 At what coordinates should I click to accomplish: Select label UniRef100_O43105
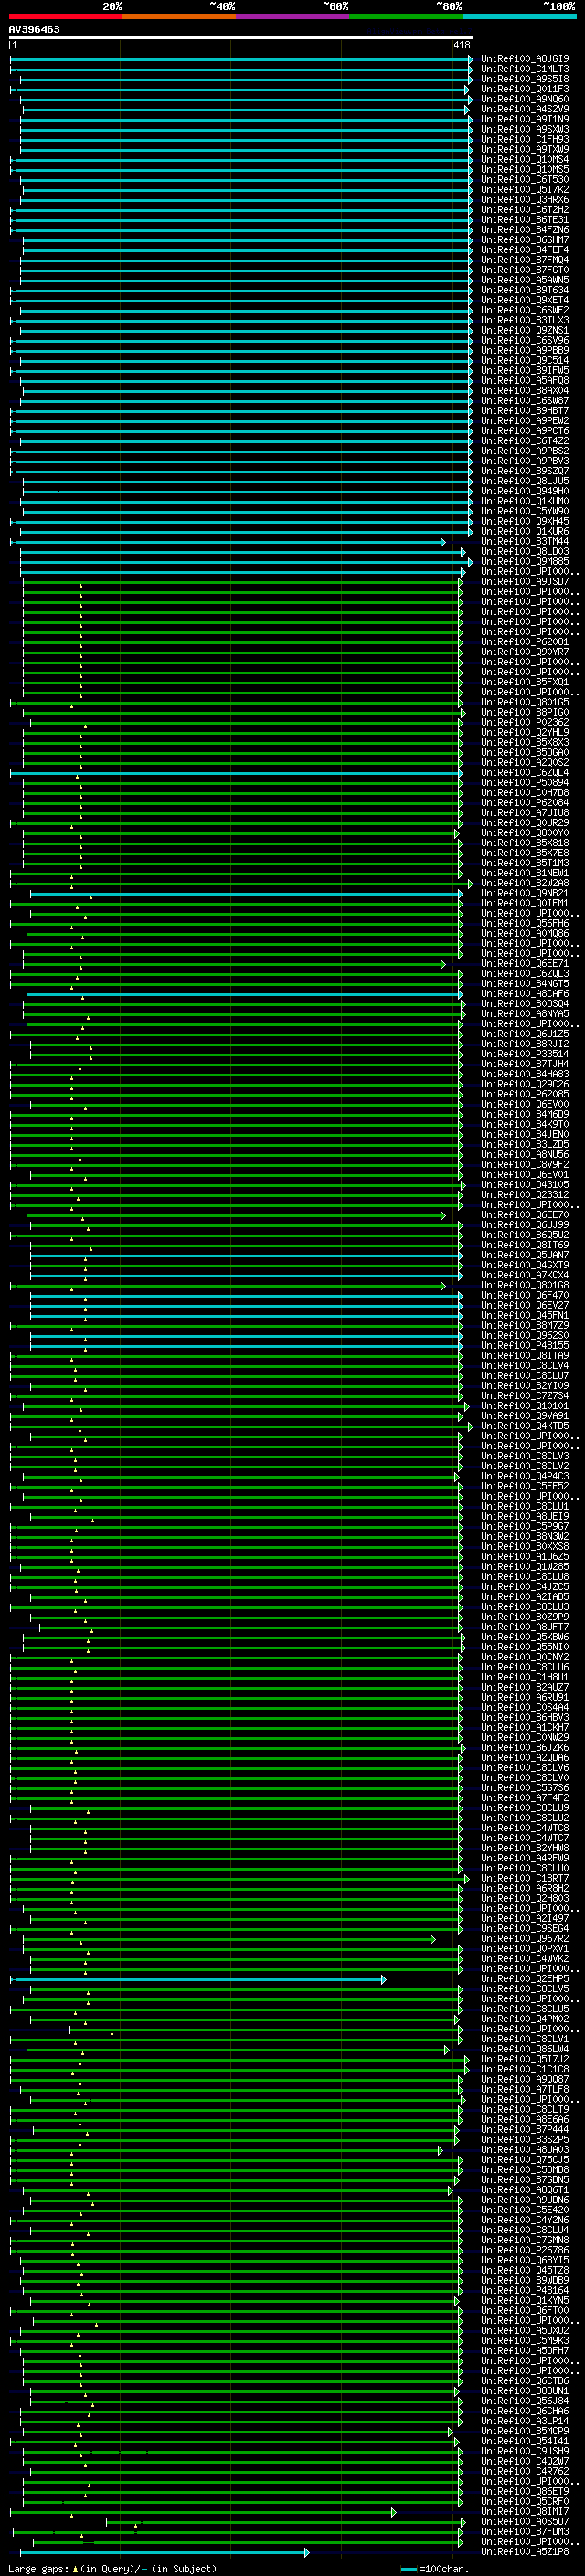525,1185
